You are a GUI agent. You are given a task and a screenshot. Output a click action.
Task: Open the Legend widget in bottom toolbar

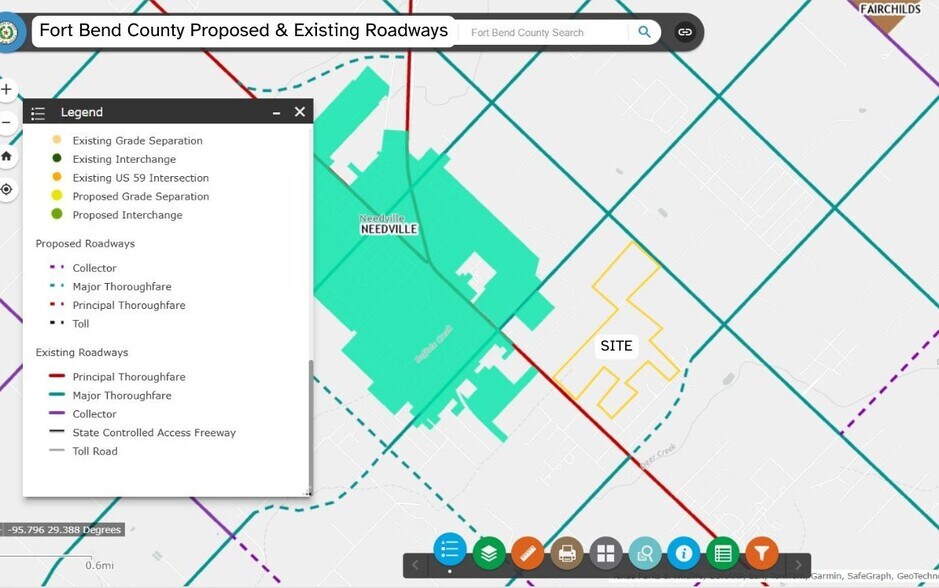pos(450,551)
